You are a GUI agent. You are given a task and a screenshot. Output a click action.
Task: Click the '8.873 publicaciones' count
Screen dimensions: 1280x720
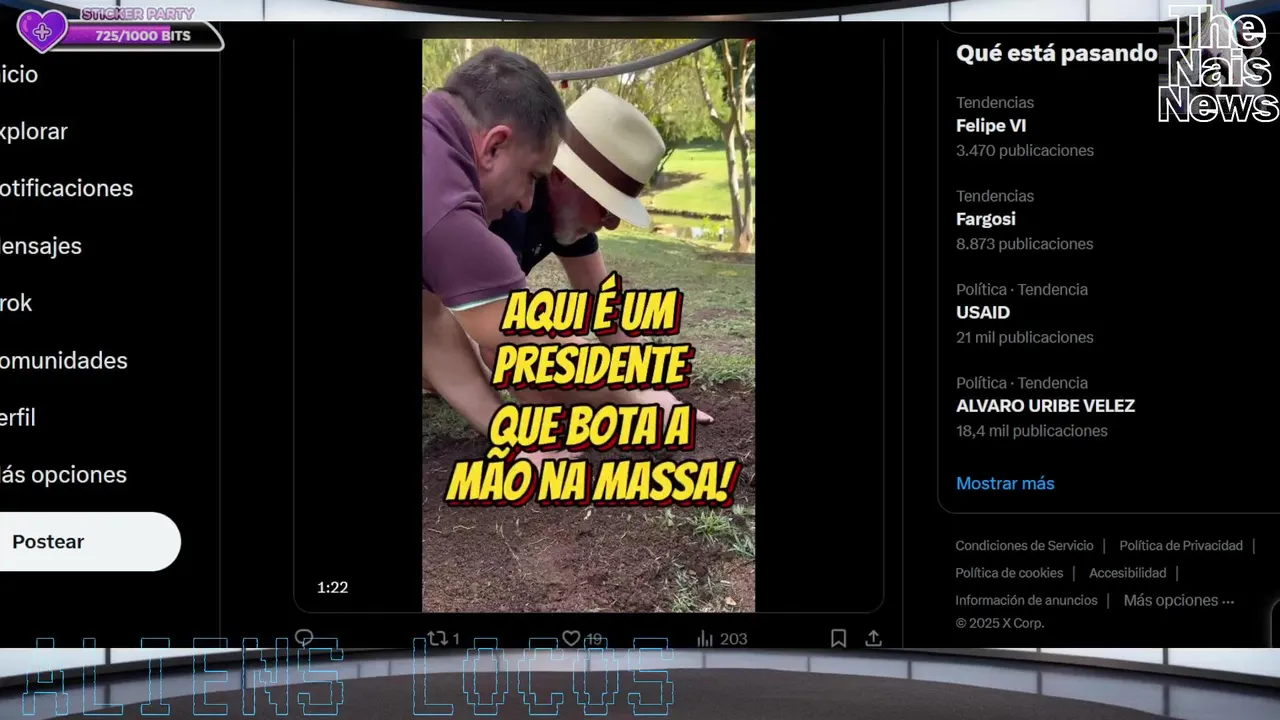[1024, 244]
